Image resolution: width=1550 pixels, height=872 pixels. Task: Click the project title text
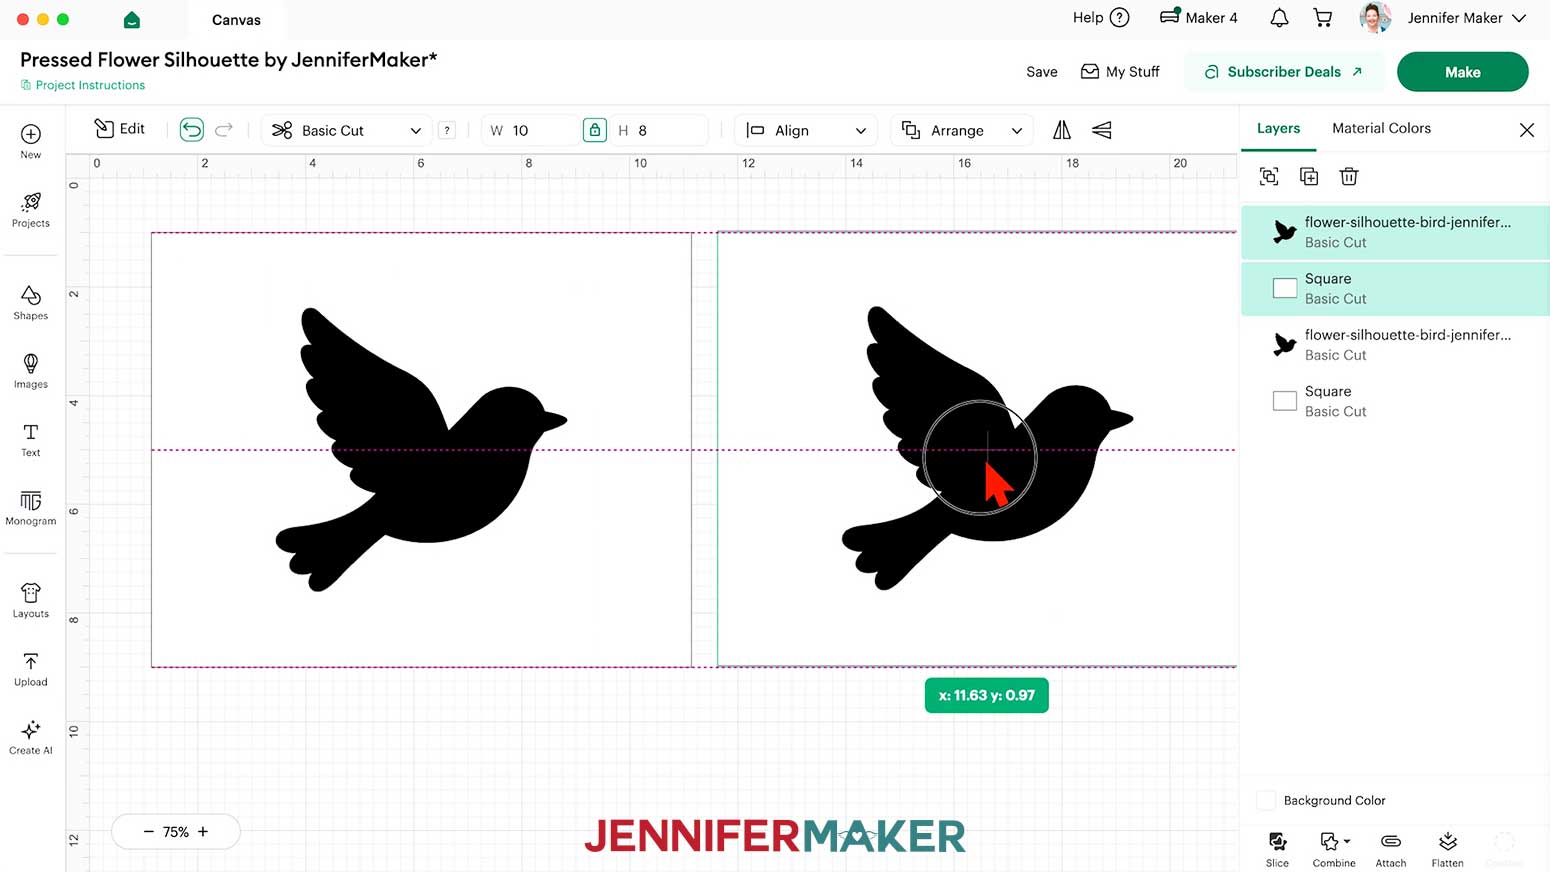[228, 60]
